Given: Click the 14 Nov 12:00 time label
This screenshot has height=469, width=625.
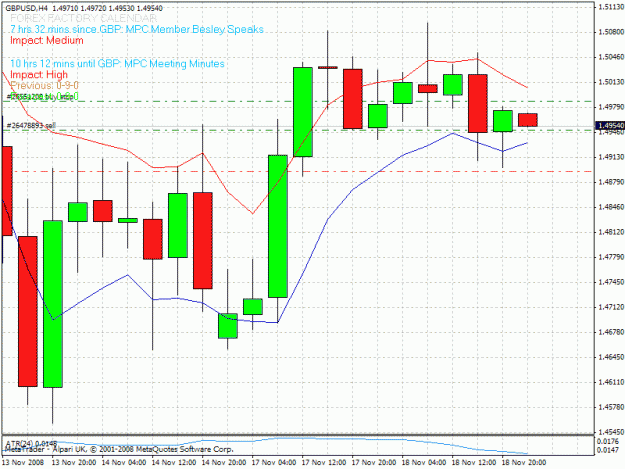Looking at the screenshot, I should tap(174, 463).
